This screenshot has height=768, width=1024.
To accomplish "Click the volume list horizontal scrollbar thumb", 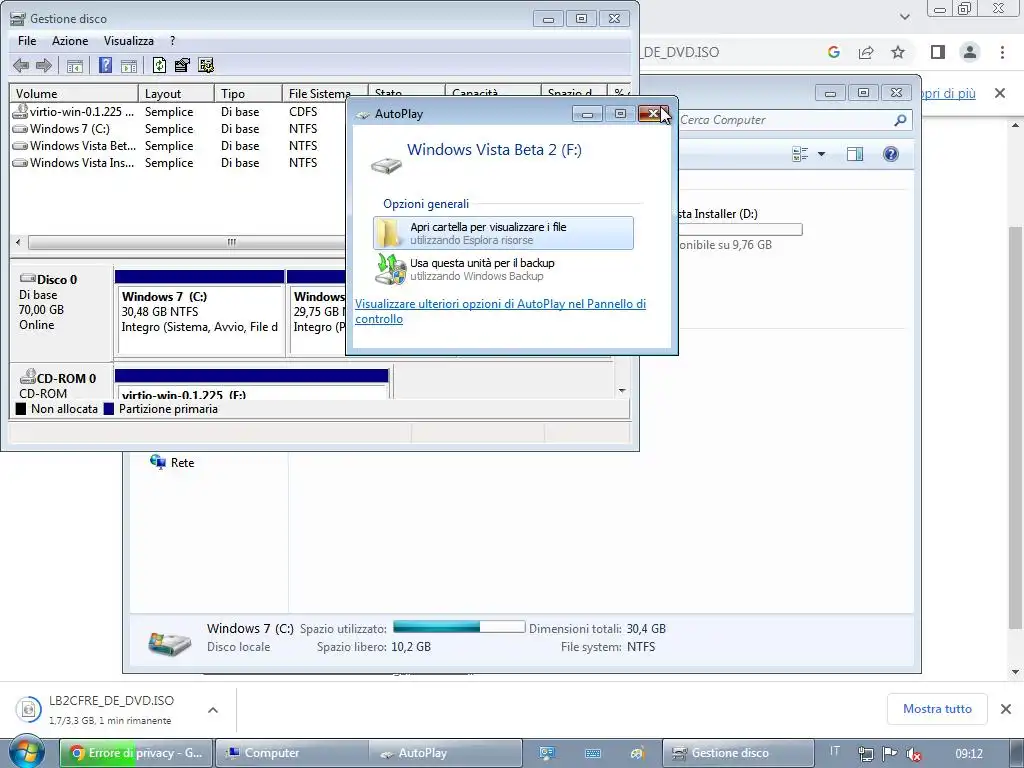I will [189, 242].
